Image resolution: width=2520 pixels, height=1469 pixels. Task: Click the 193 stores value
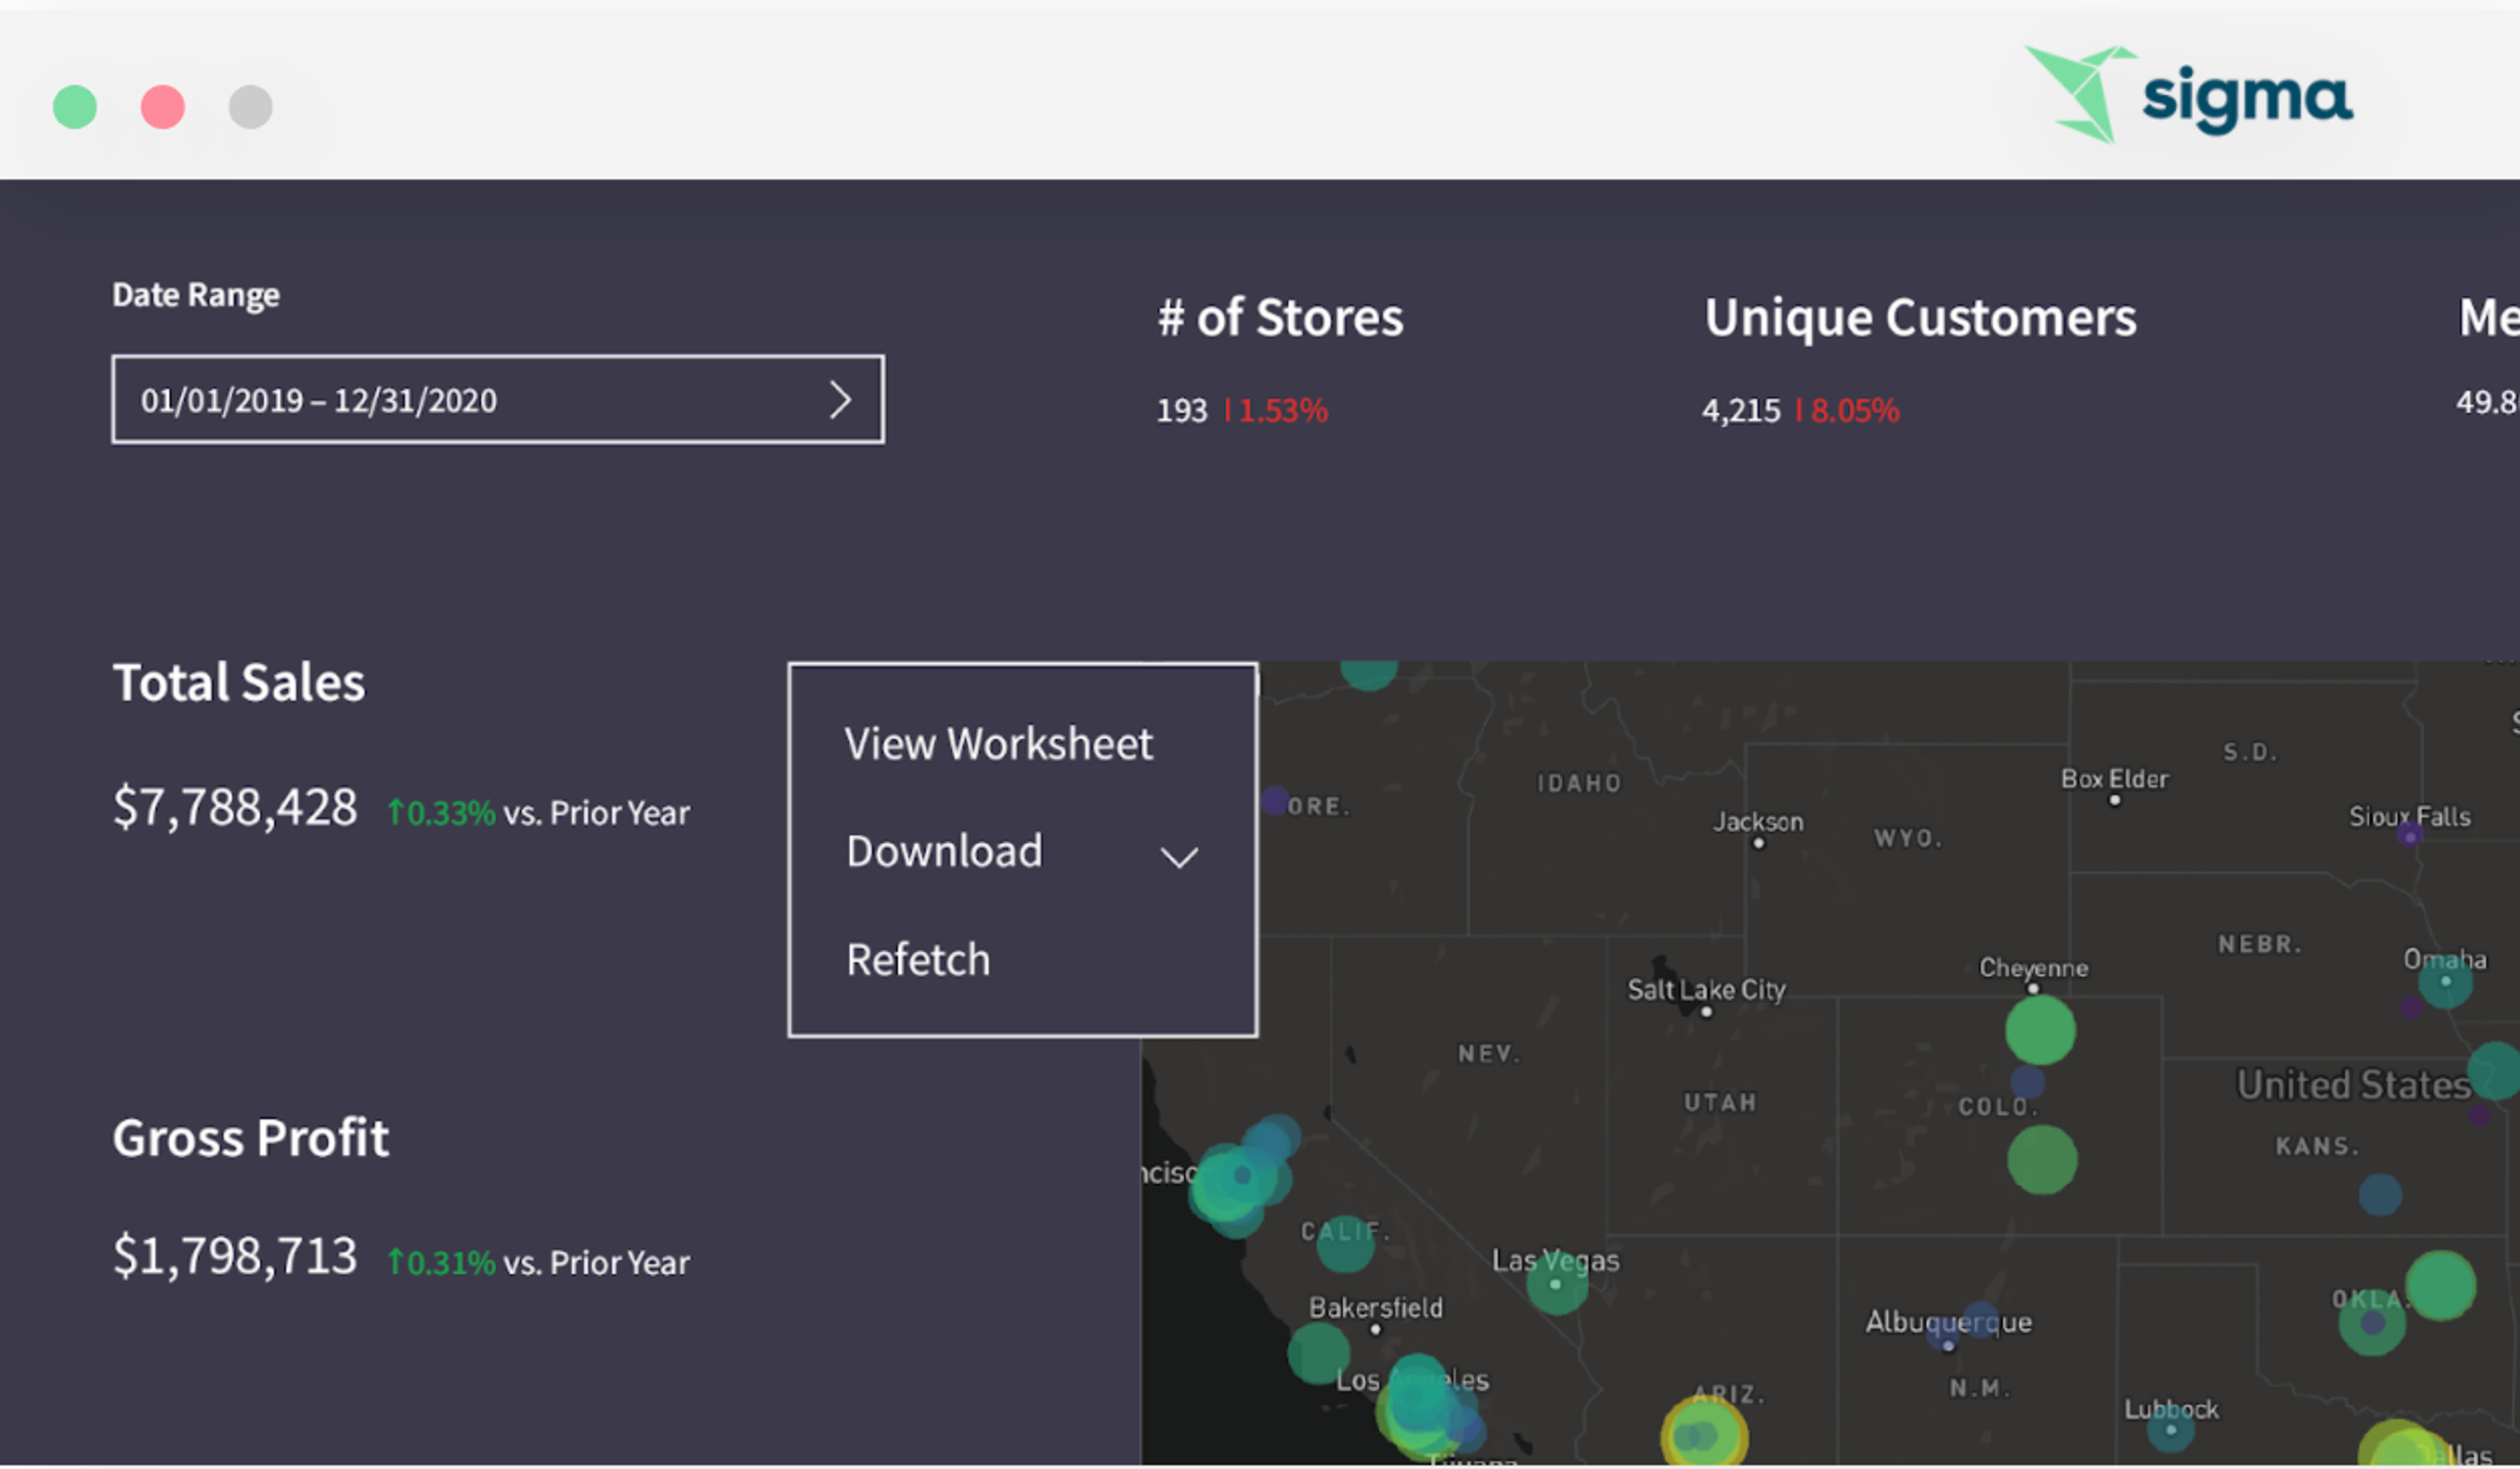point(1182,411)
